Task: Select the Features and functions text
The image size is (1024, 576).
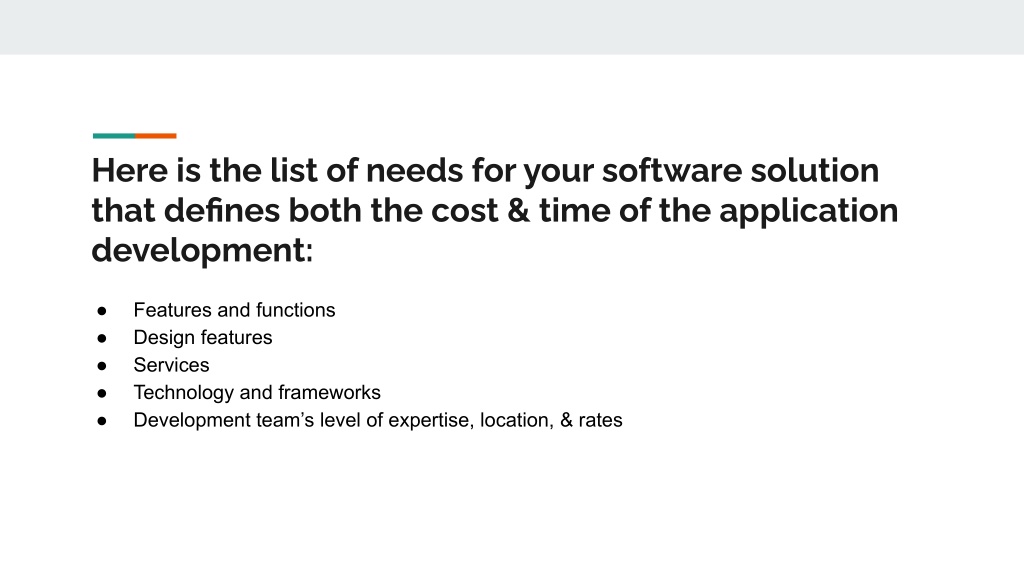Action: click(234, 310)
